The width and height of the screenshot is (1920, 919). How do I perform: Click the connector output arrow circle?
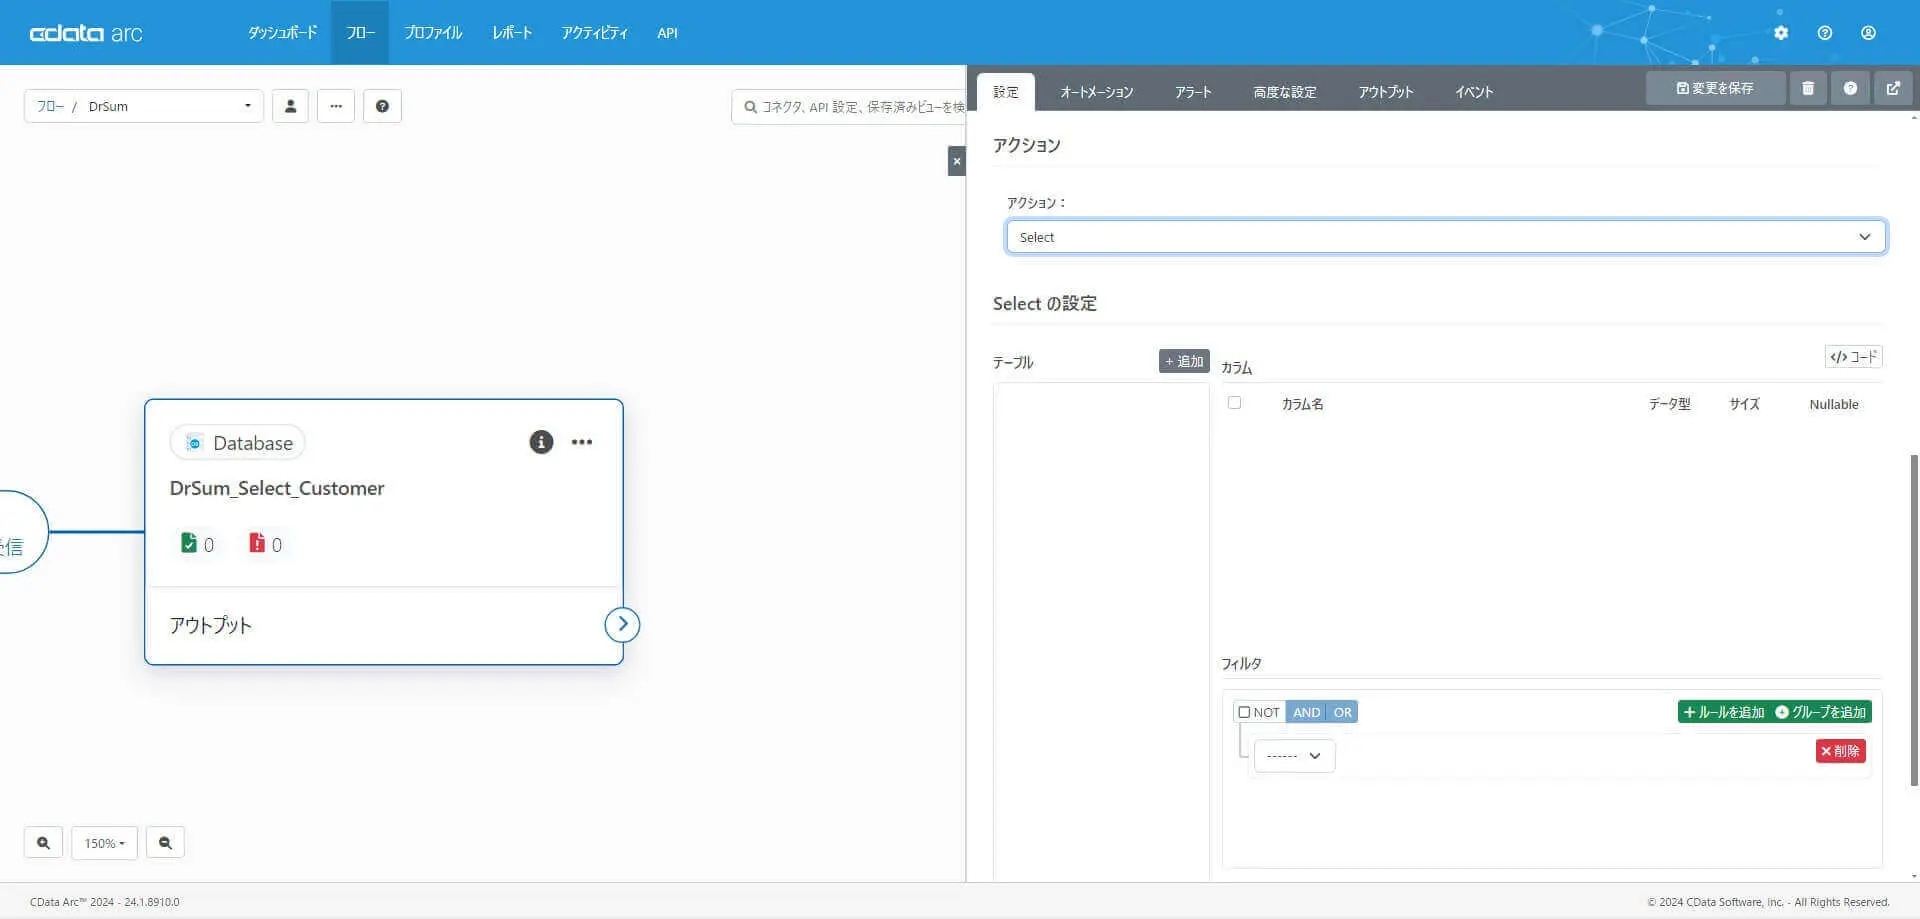click(x=622, y=625)
